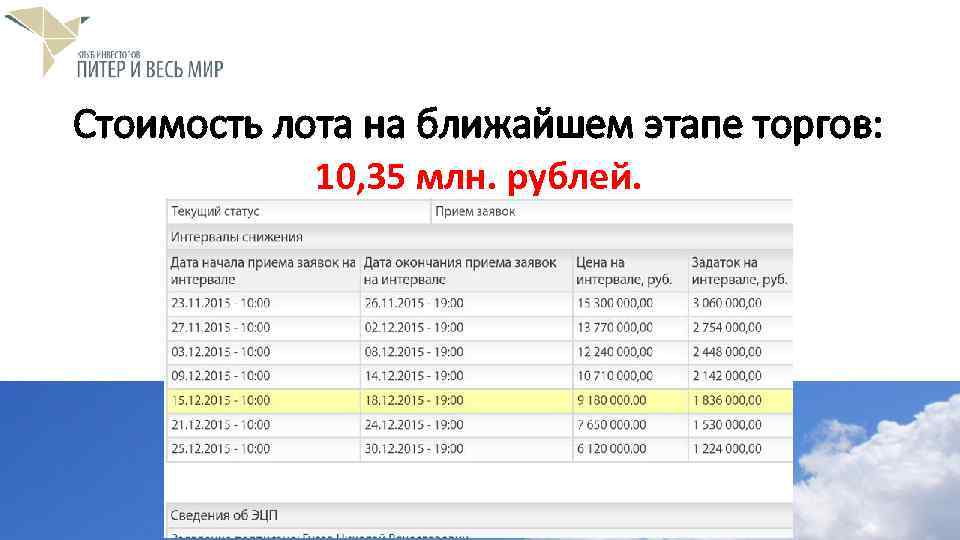Click the red '10,35 млн. рублей.' text
This screenshot has width=960, height=540.
[x=478, y=177]
